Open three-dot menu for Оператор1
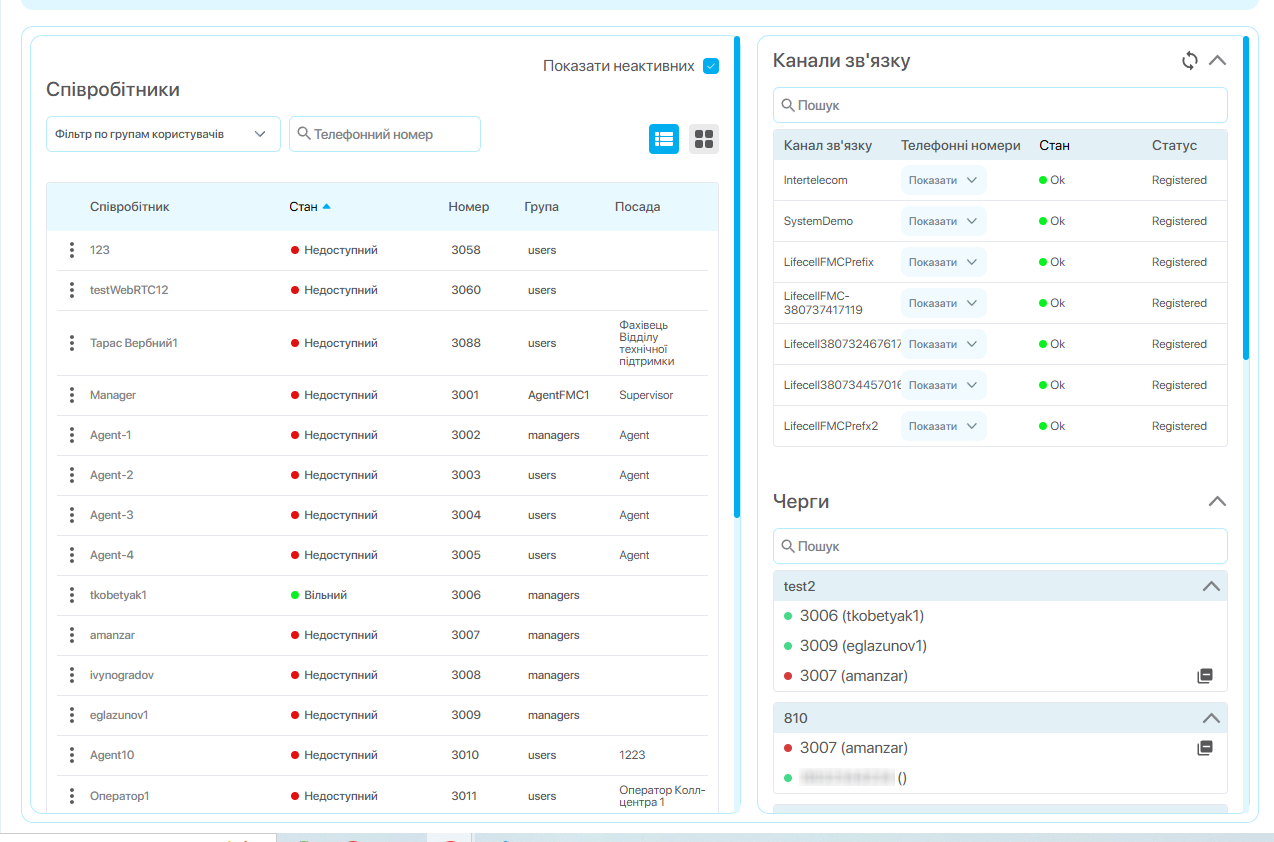This screenshot has height=842, width=1274. [x=72, y=796]
